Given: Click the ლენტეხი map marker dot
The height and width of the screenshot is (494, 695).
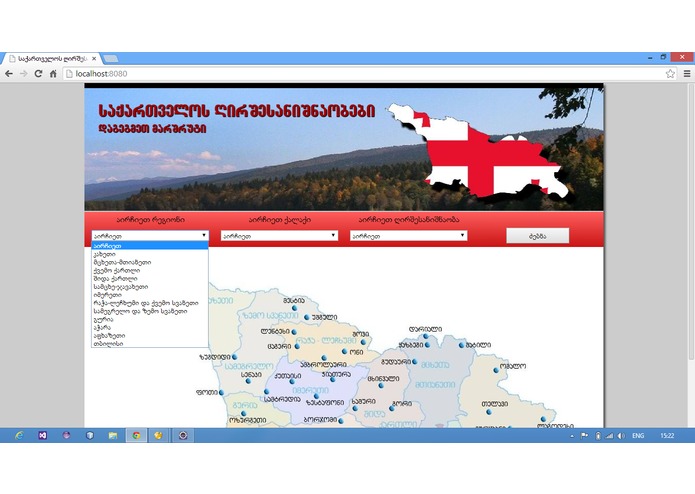Looking at the screenshot, I should [294, 332].
